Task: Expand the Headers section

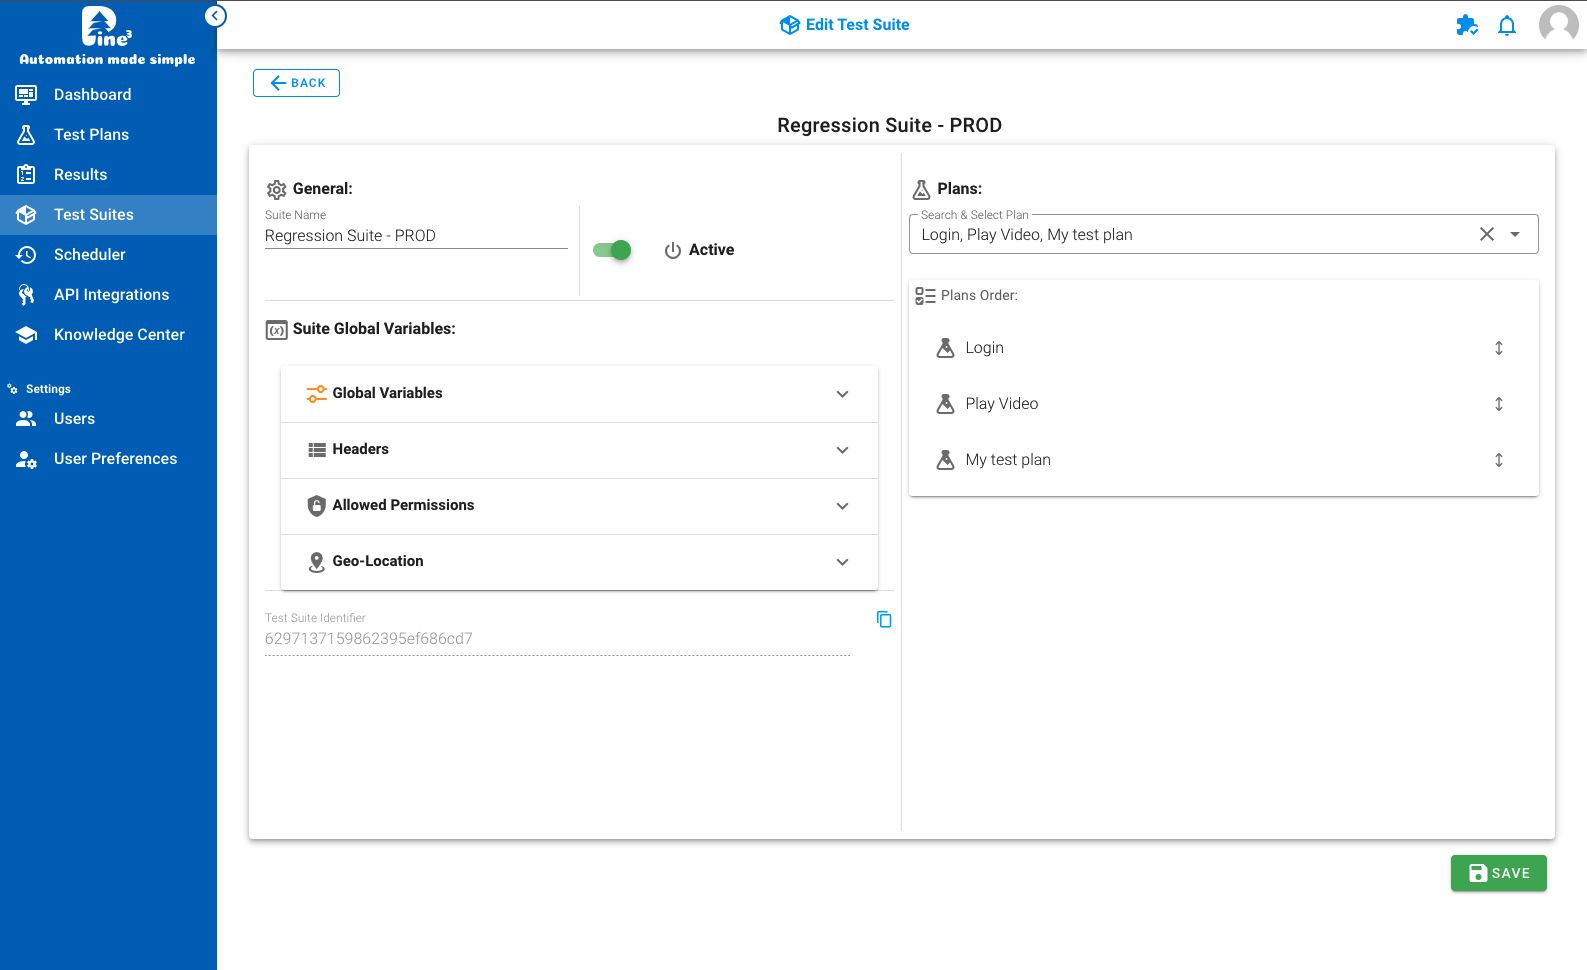Action: (842, 450)
